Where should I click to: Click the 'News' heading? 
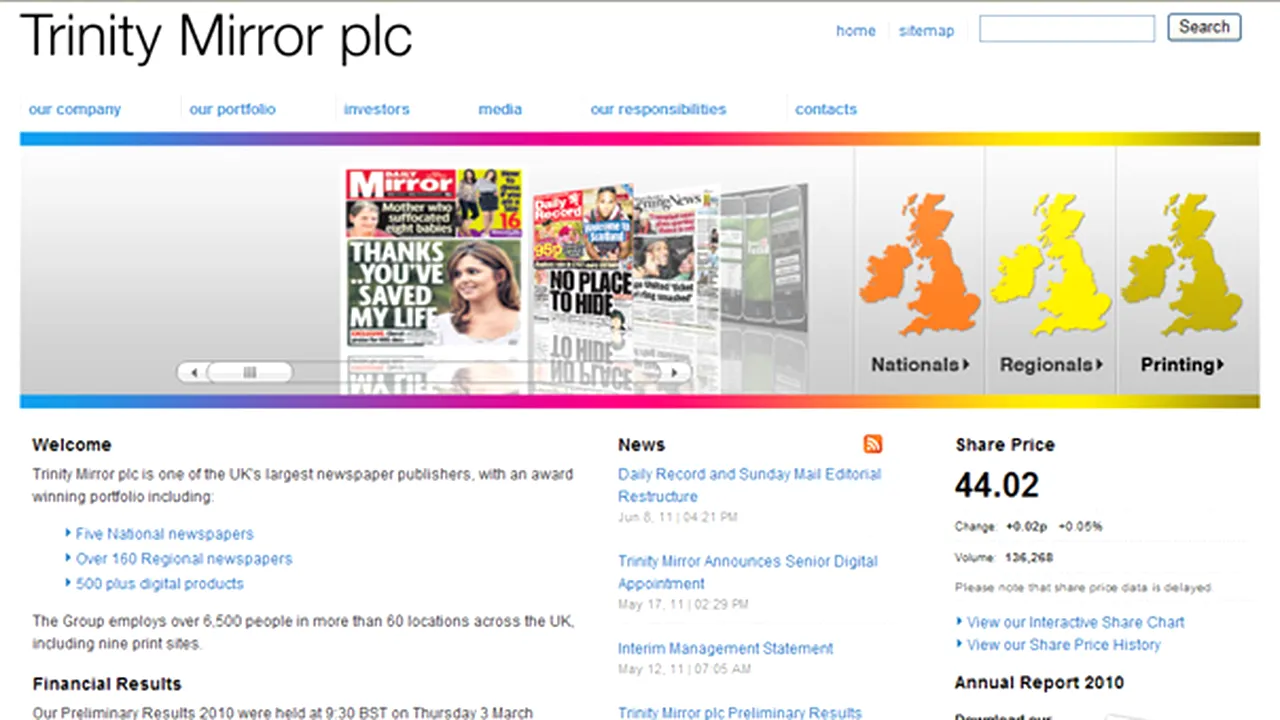(x=641, y=445)
